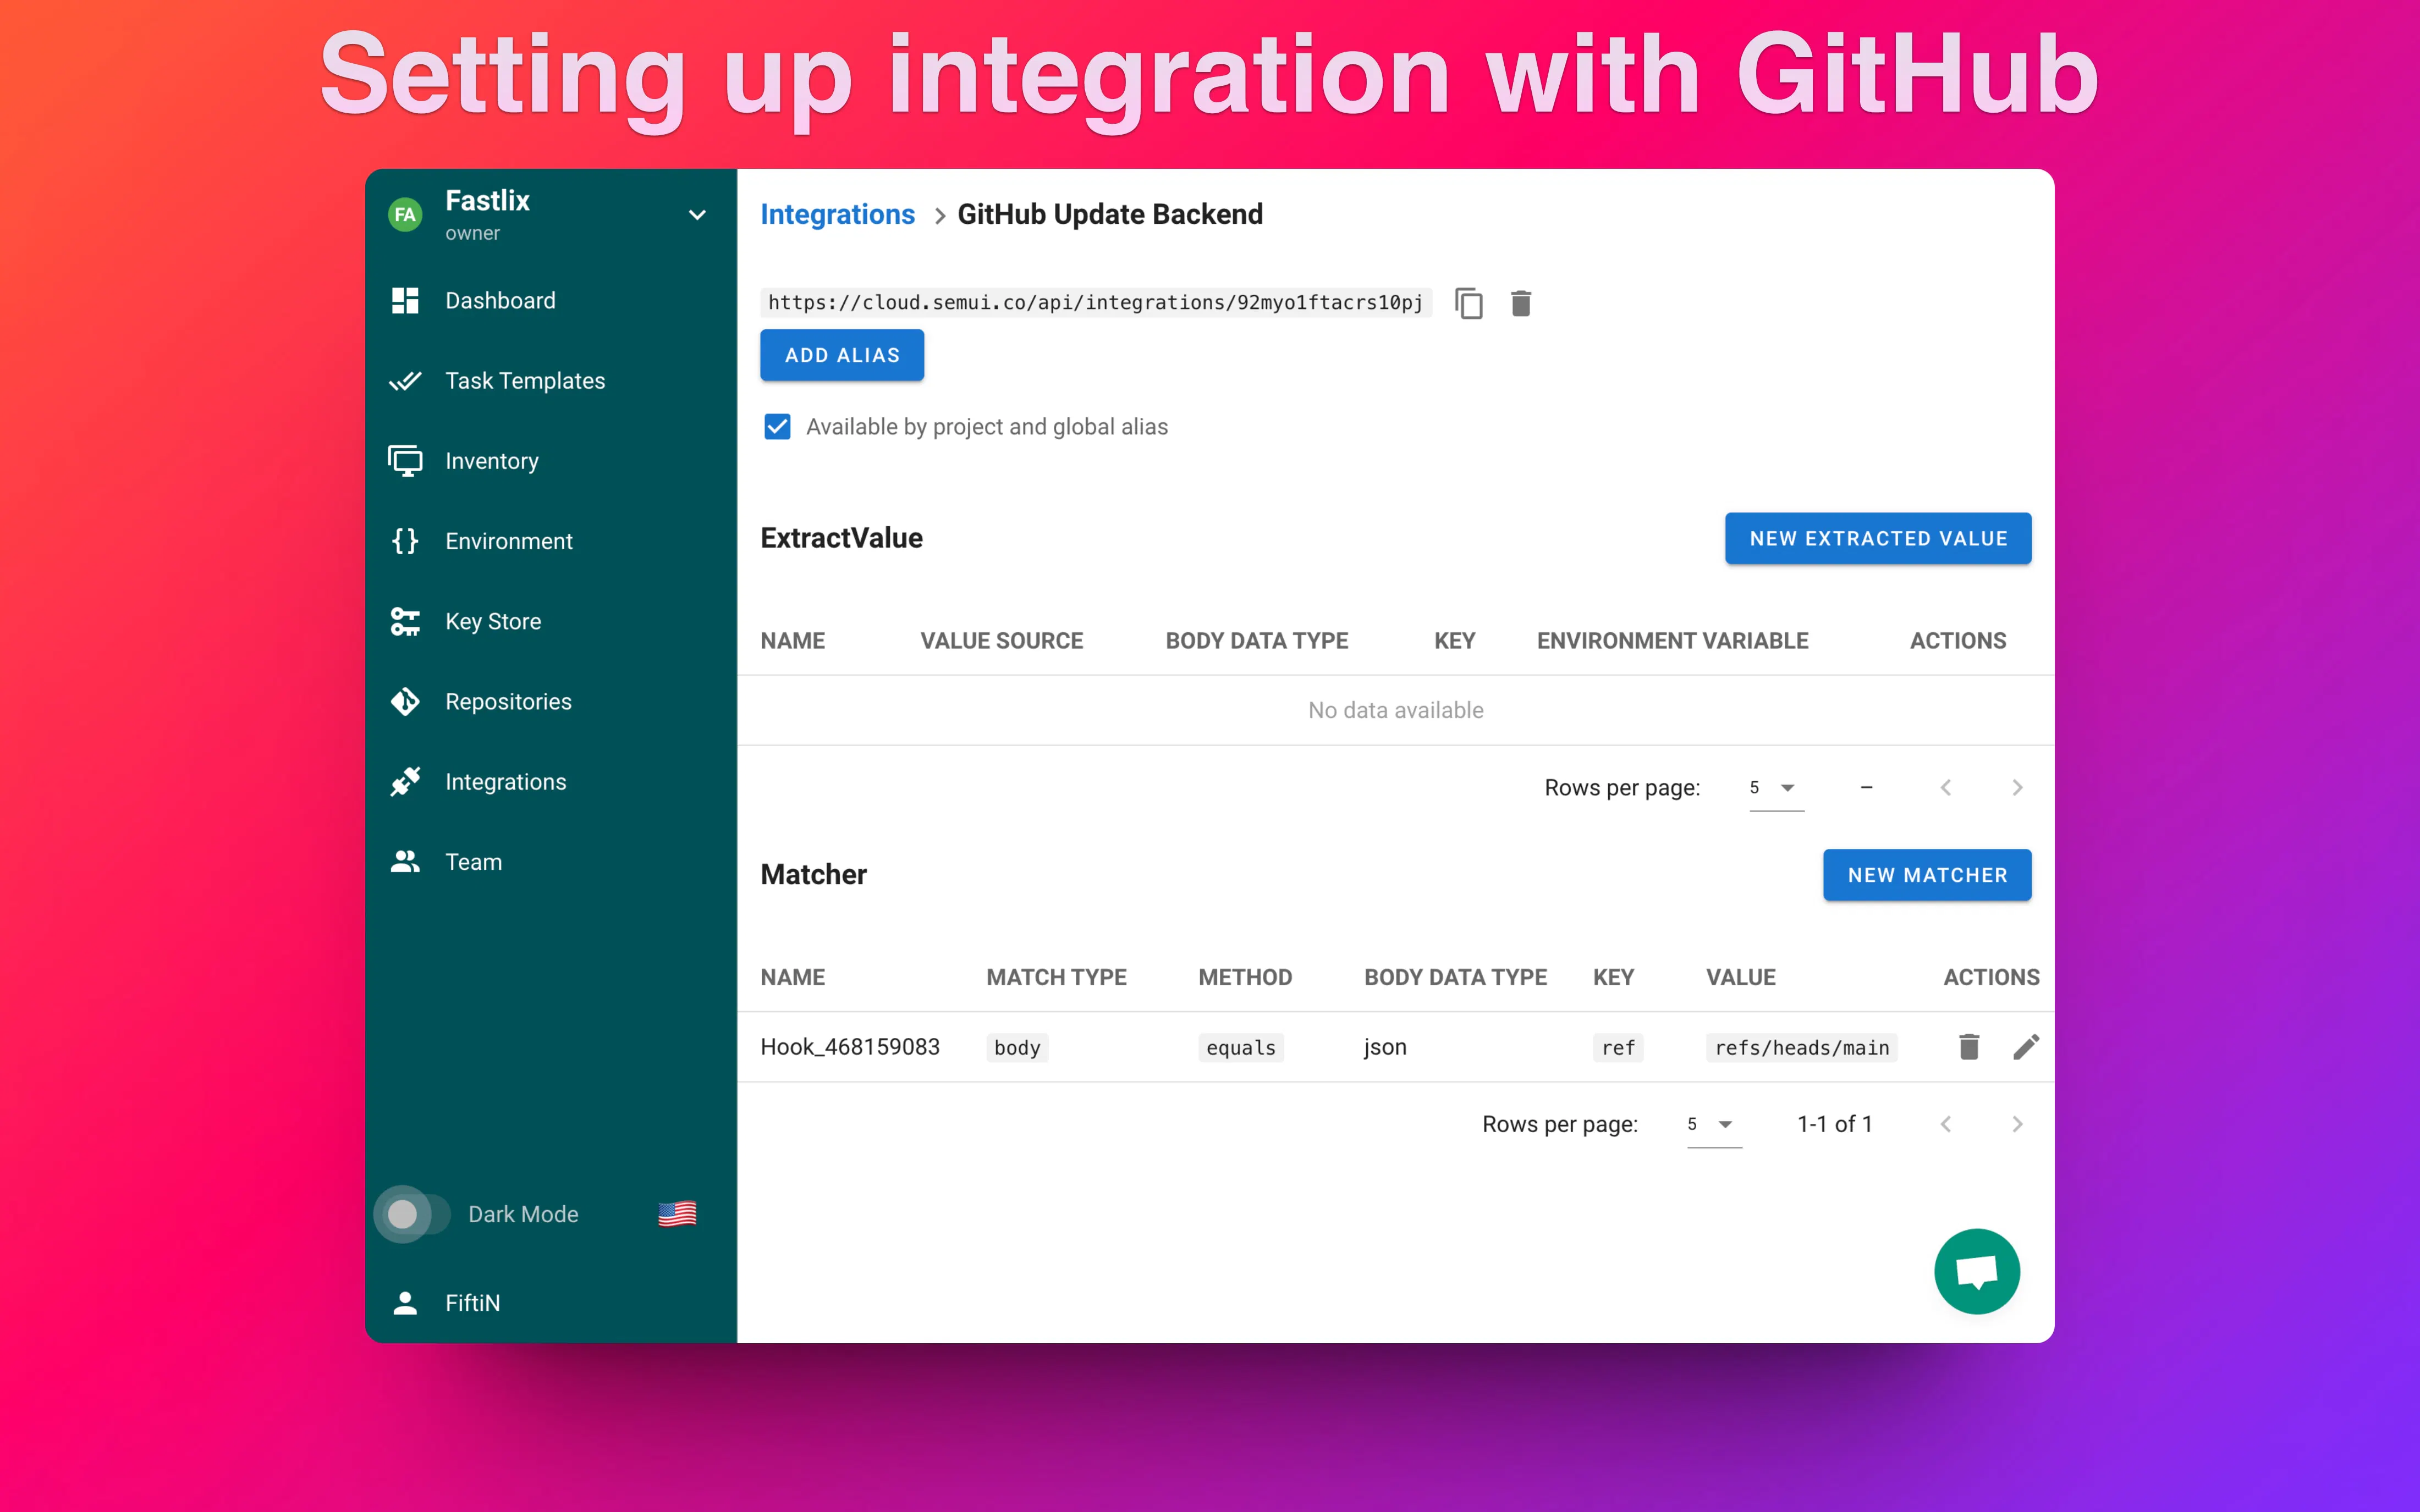Click the equals method cell
Image resolution: width=2420 pixels, height=1512 pixels.
[1240, 1047]
